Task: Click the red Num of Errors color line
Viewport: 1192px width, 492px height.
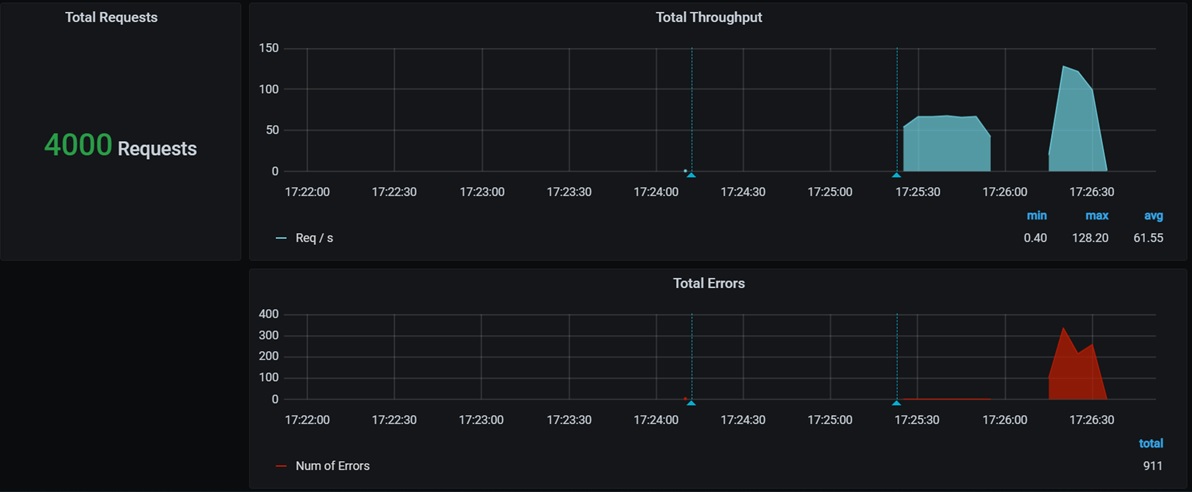Action: [x=281, y=466]
